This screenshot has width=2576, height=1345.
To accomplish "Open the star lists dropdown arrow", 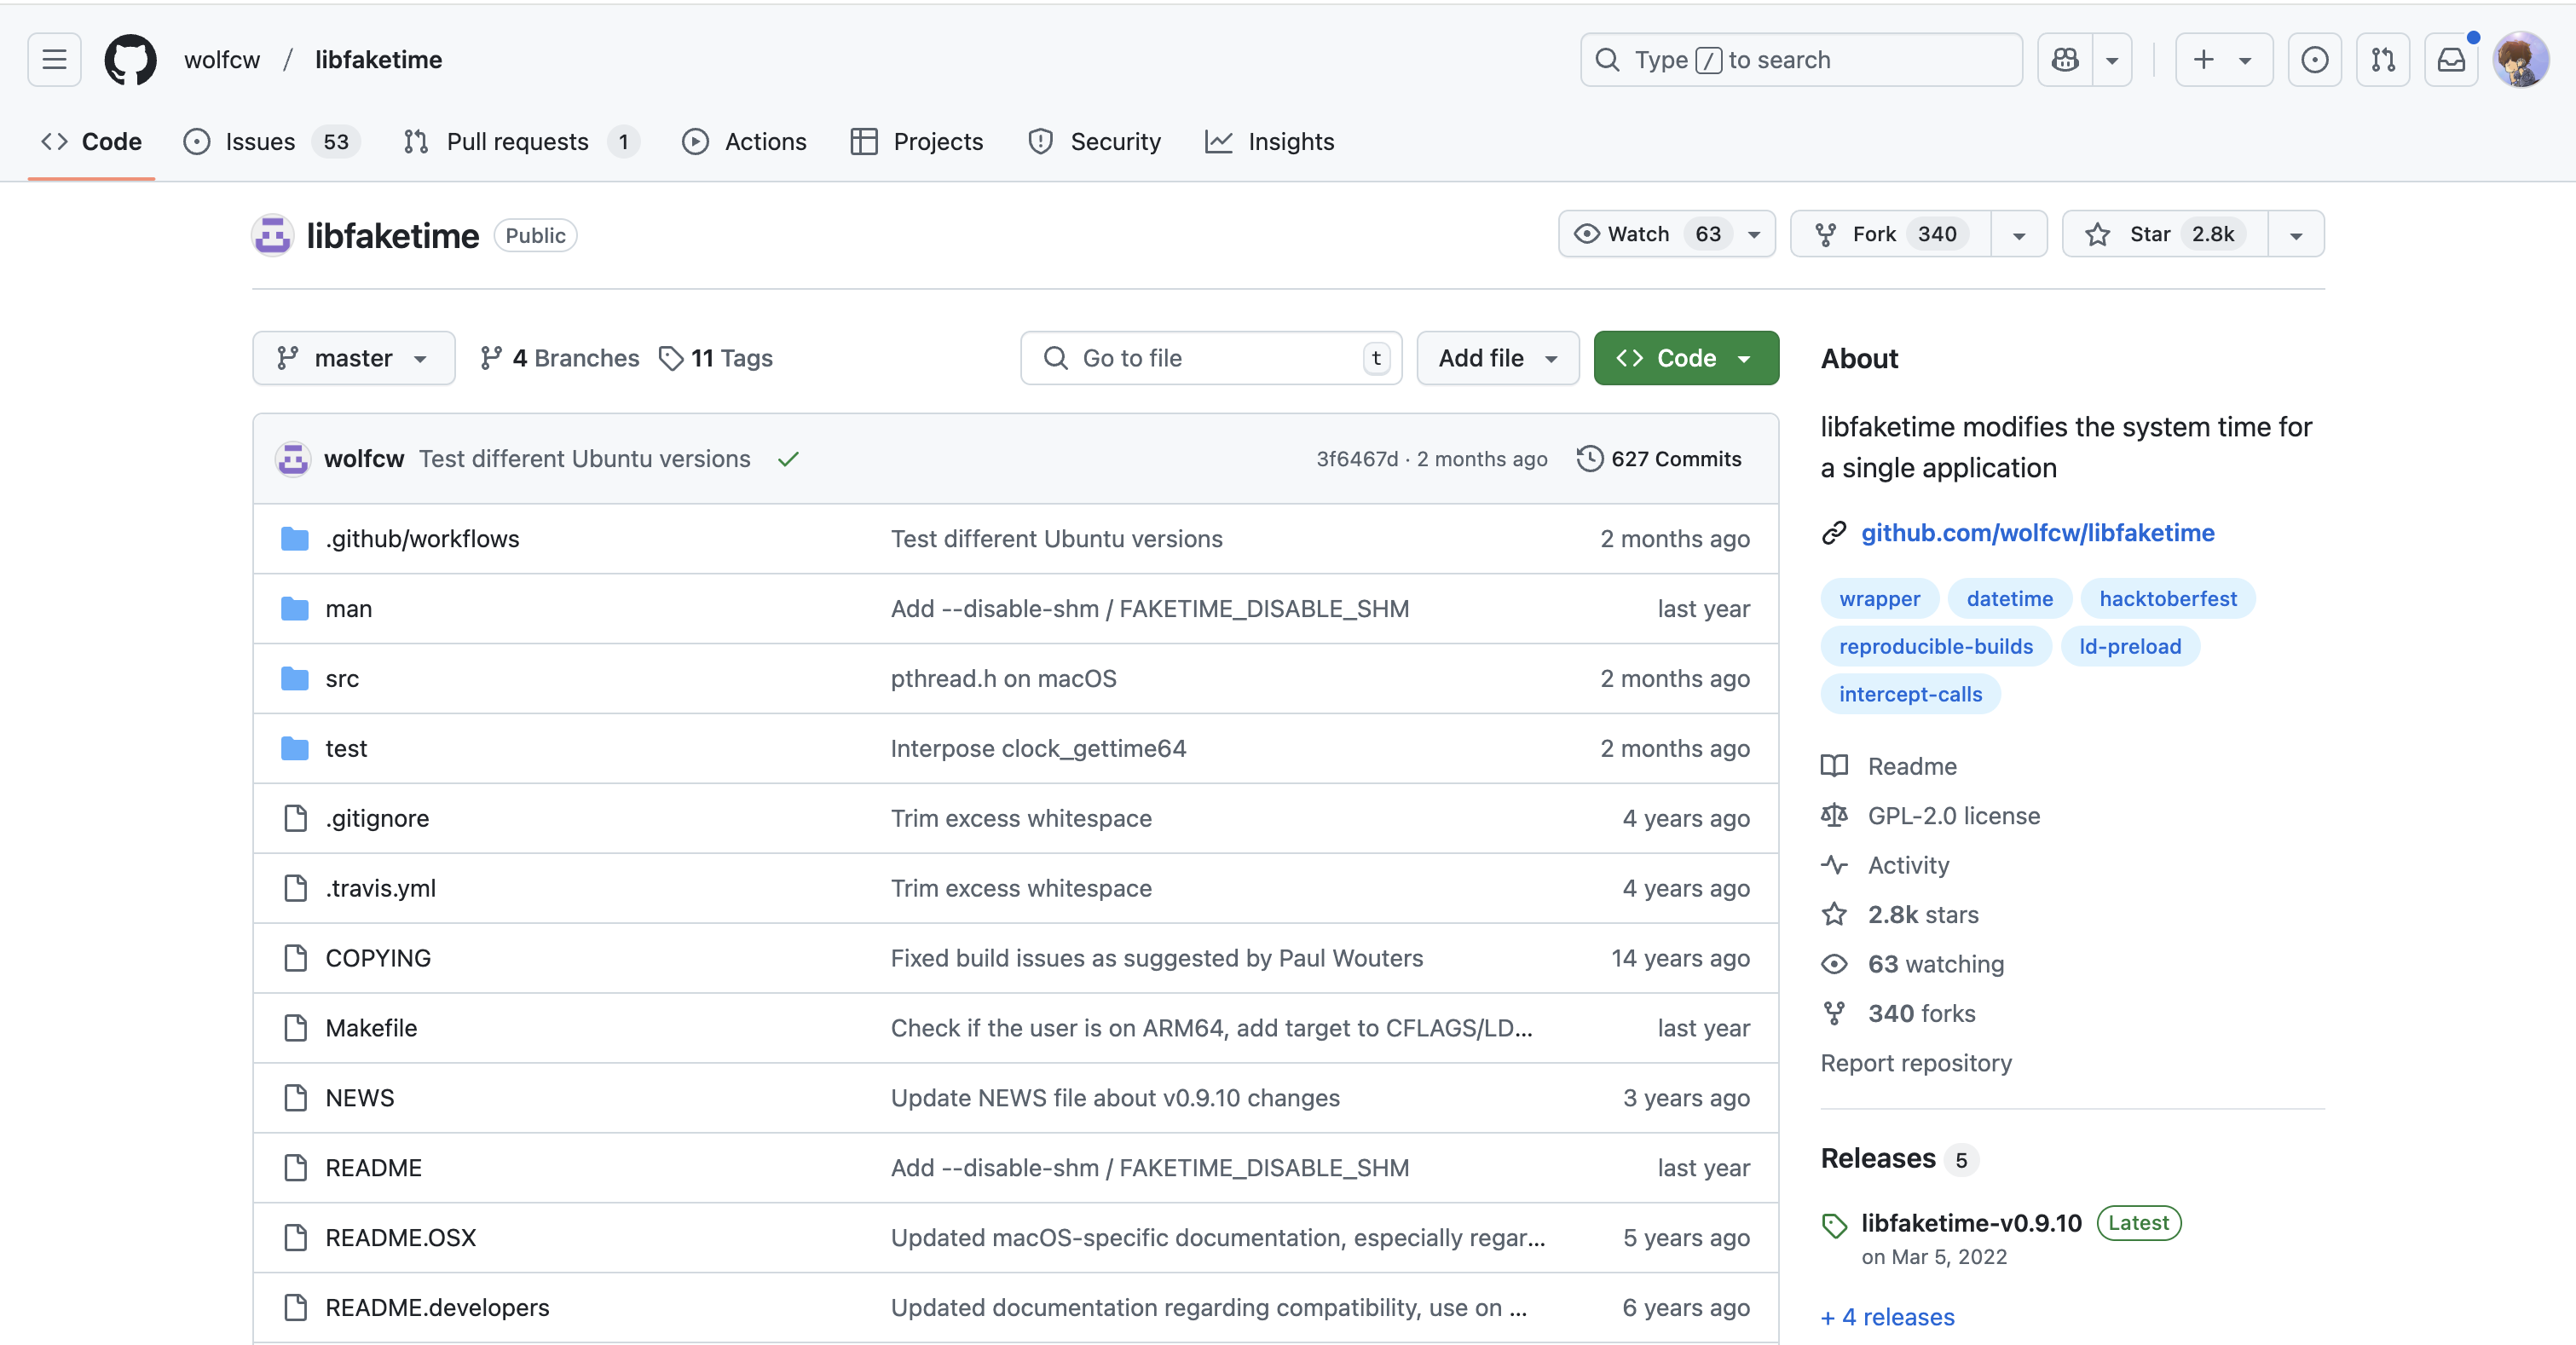I will point(2296,235).
